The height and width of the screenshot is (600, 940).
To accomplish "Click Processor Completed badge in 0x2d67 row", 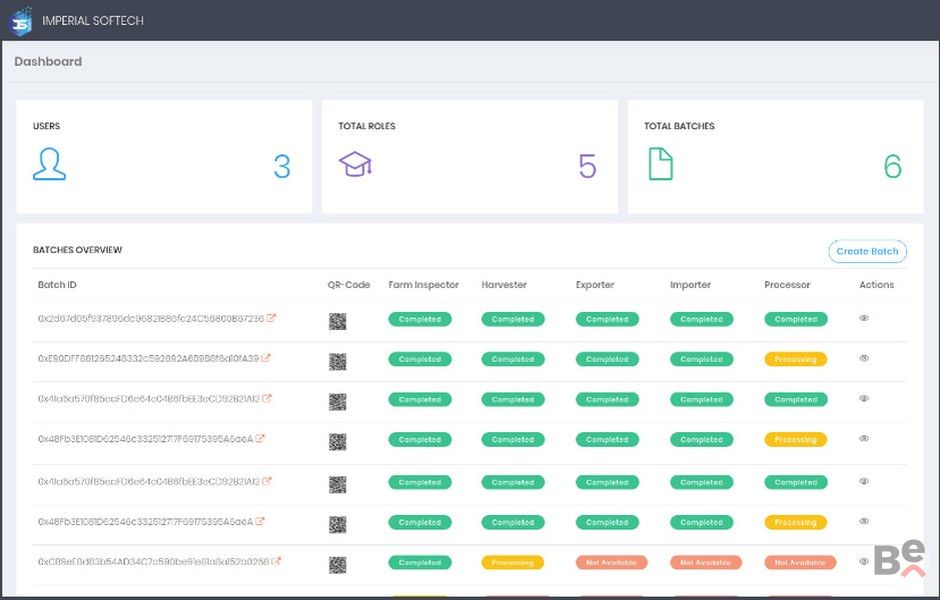I will tap(796, 319).
